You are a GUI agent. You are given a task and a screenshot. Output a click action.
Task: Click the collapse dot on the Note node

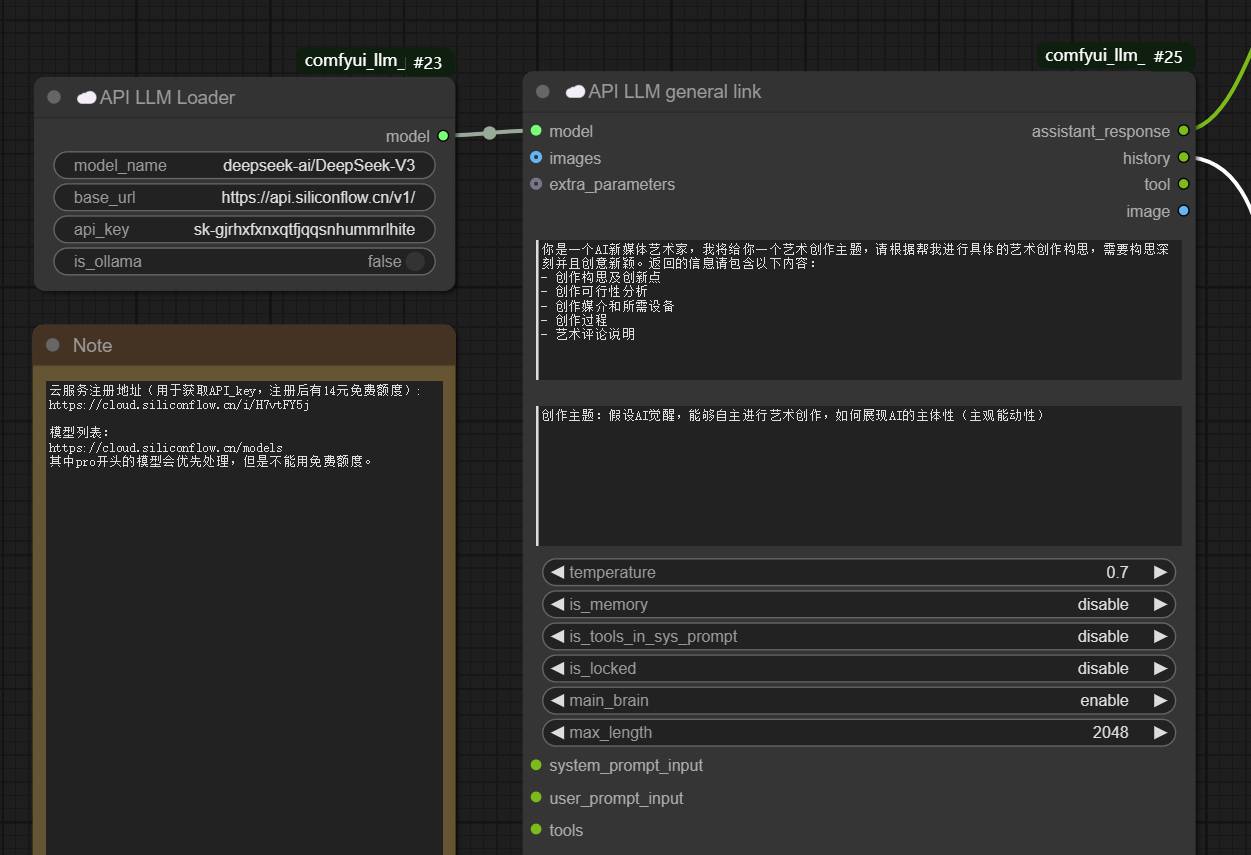[x=53, y=345]
